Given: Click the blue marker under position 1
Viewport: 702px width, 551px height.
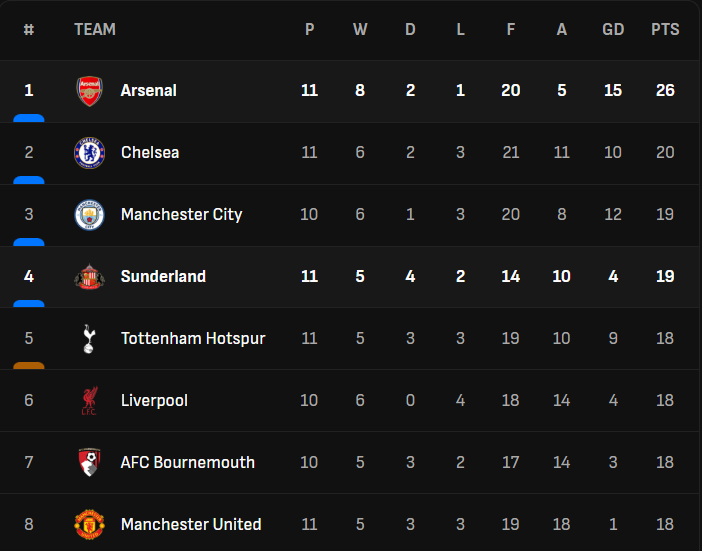Looking at the screenshot, I should coord(29,118).
